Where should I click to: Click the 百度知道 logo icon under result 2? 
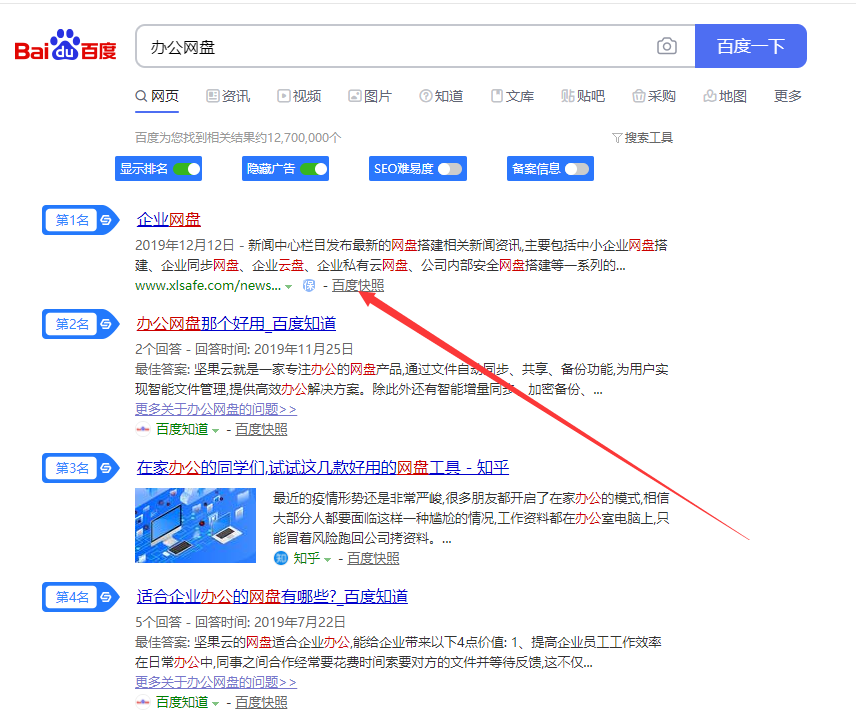pos(142,430)
